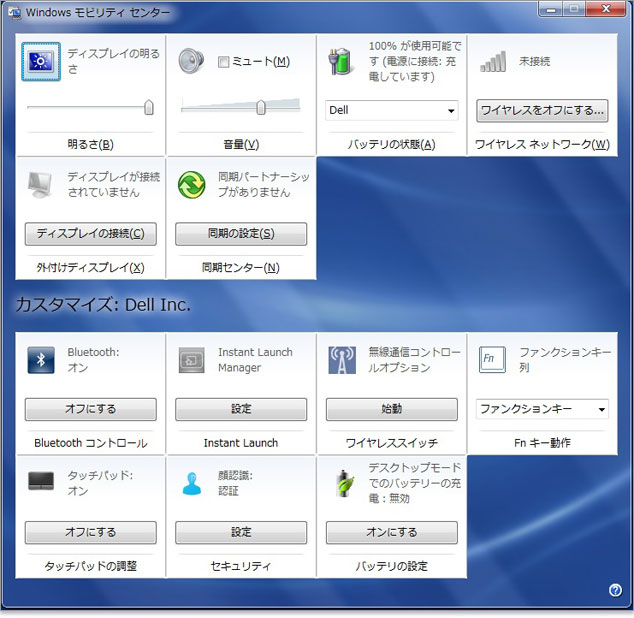
Task: Click the Mobility Center title bar icon
Action: [x=14, y=13]
